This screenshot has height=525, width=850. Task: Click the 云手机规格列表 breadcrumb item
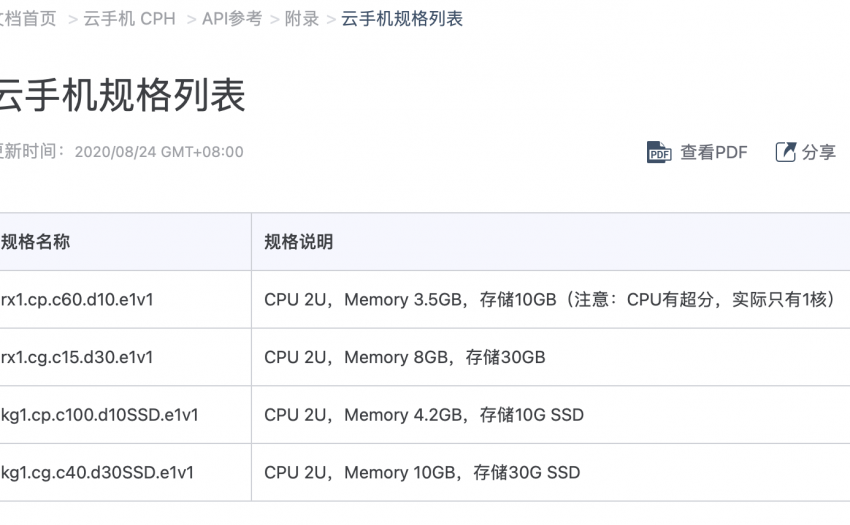coord(402,19)
